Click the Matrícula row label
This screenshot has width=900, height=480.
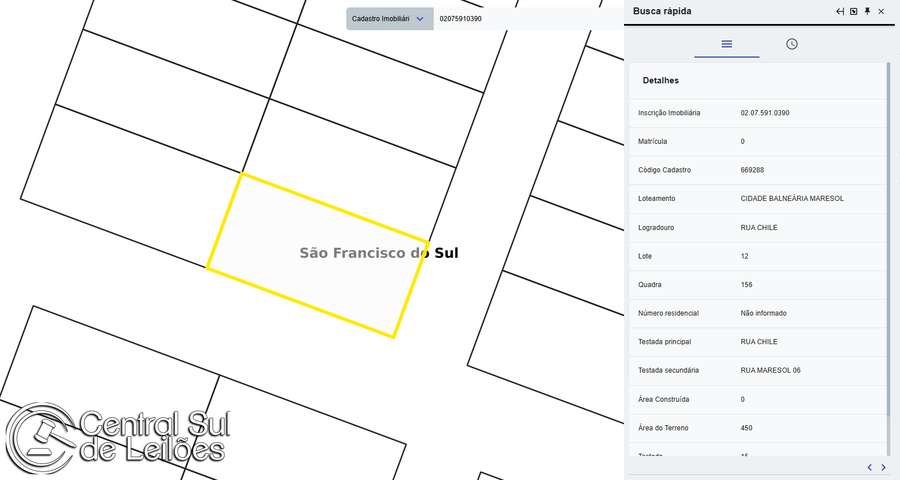pos(653,141)
